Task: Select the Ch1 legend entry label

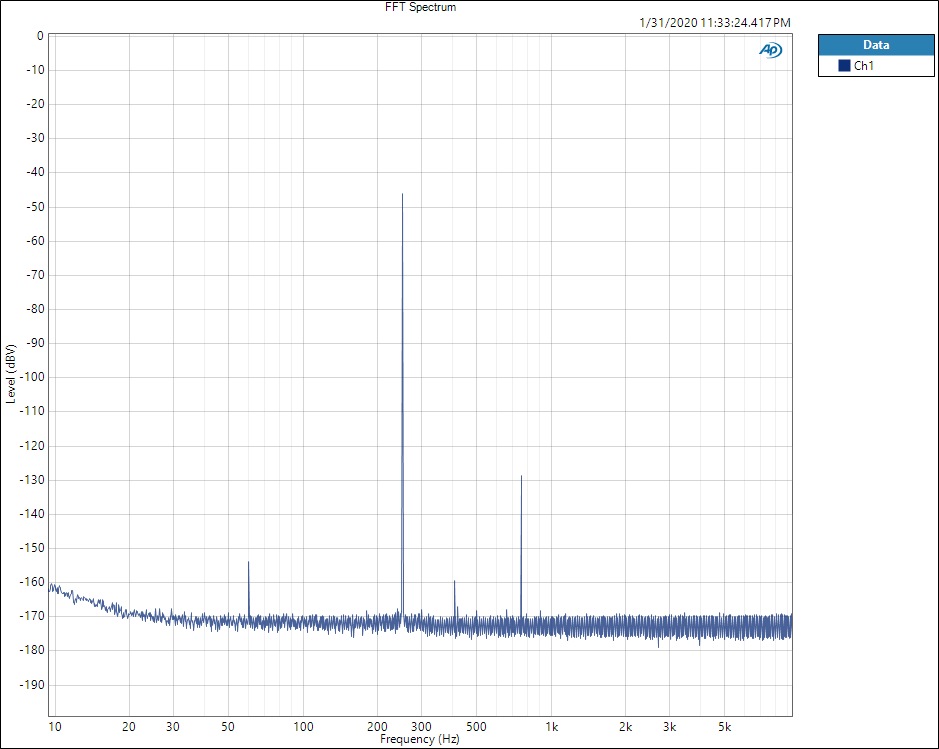Action: point(864,66)
